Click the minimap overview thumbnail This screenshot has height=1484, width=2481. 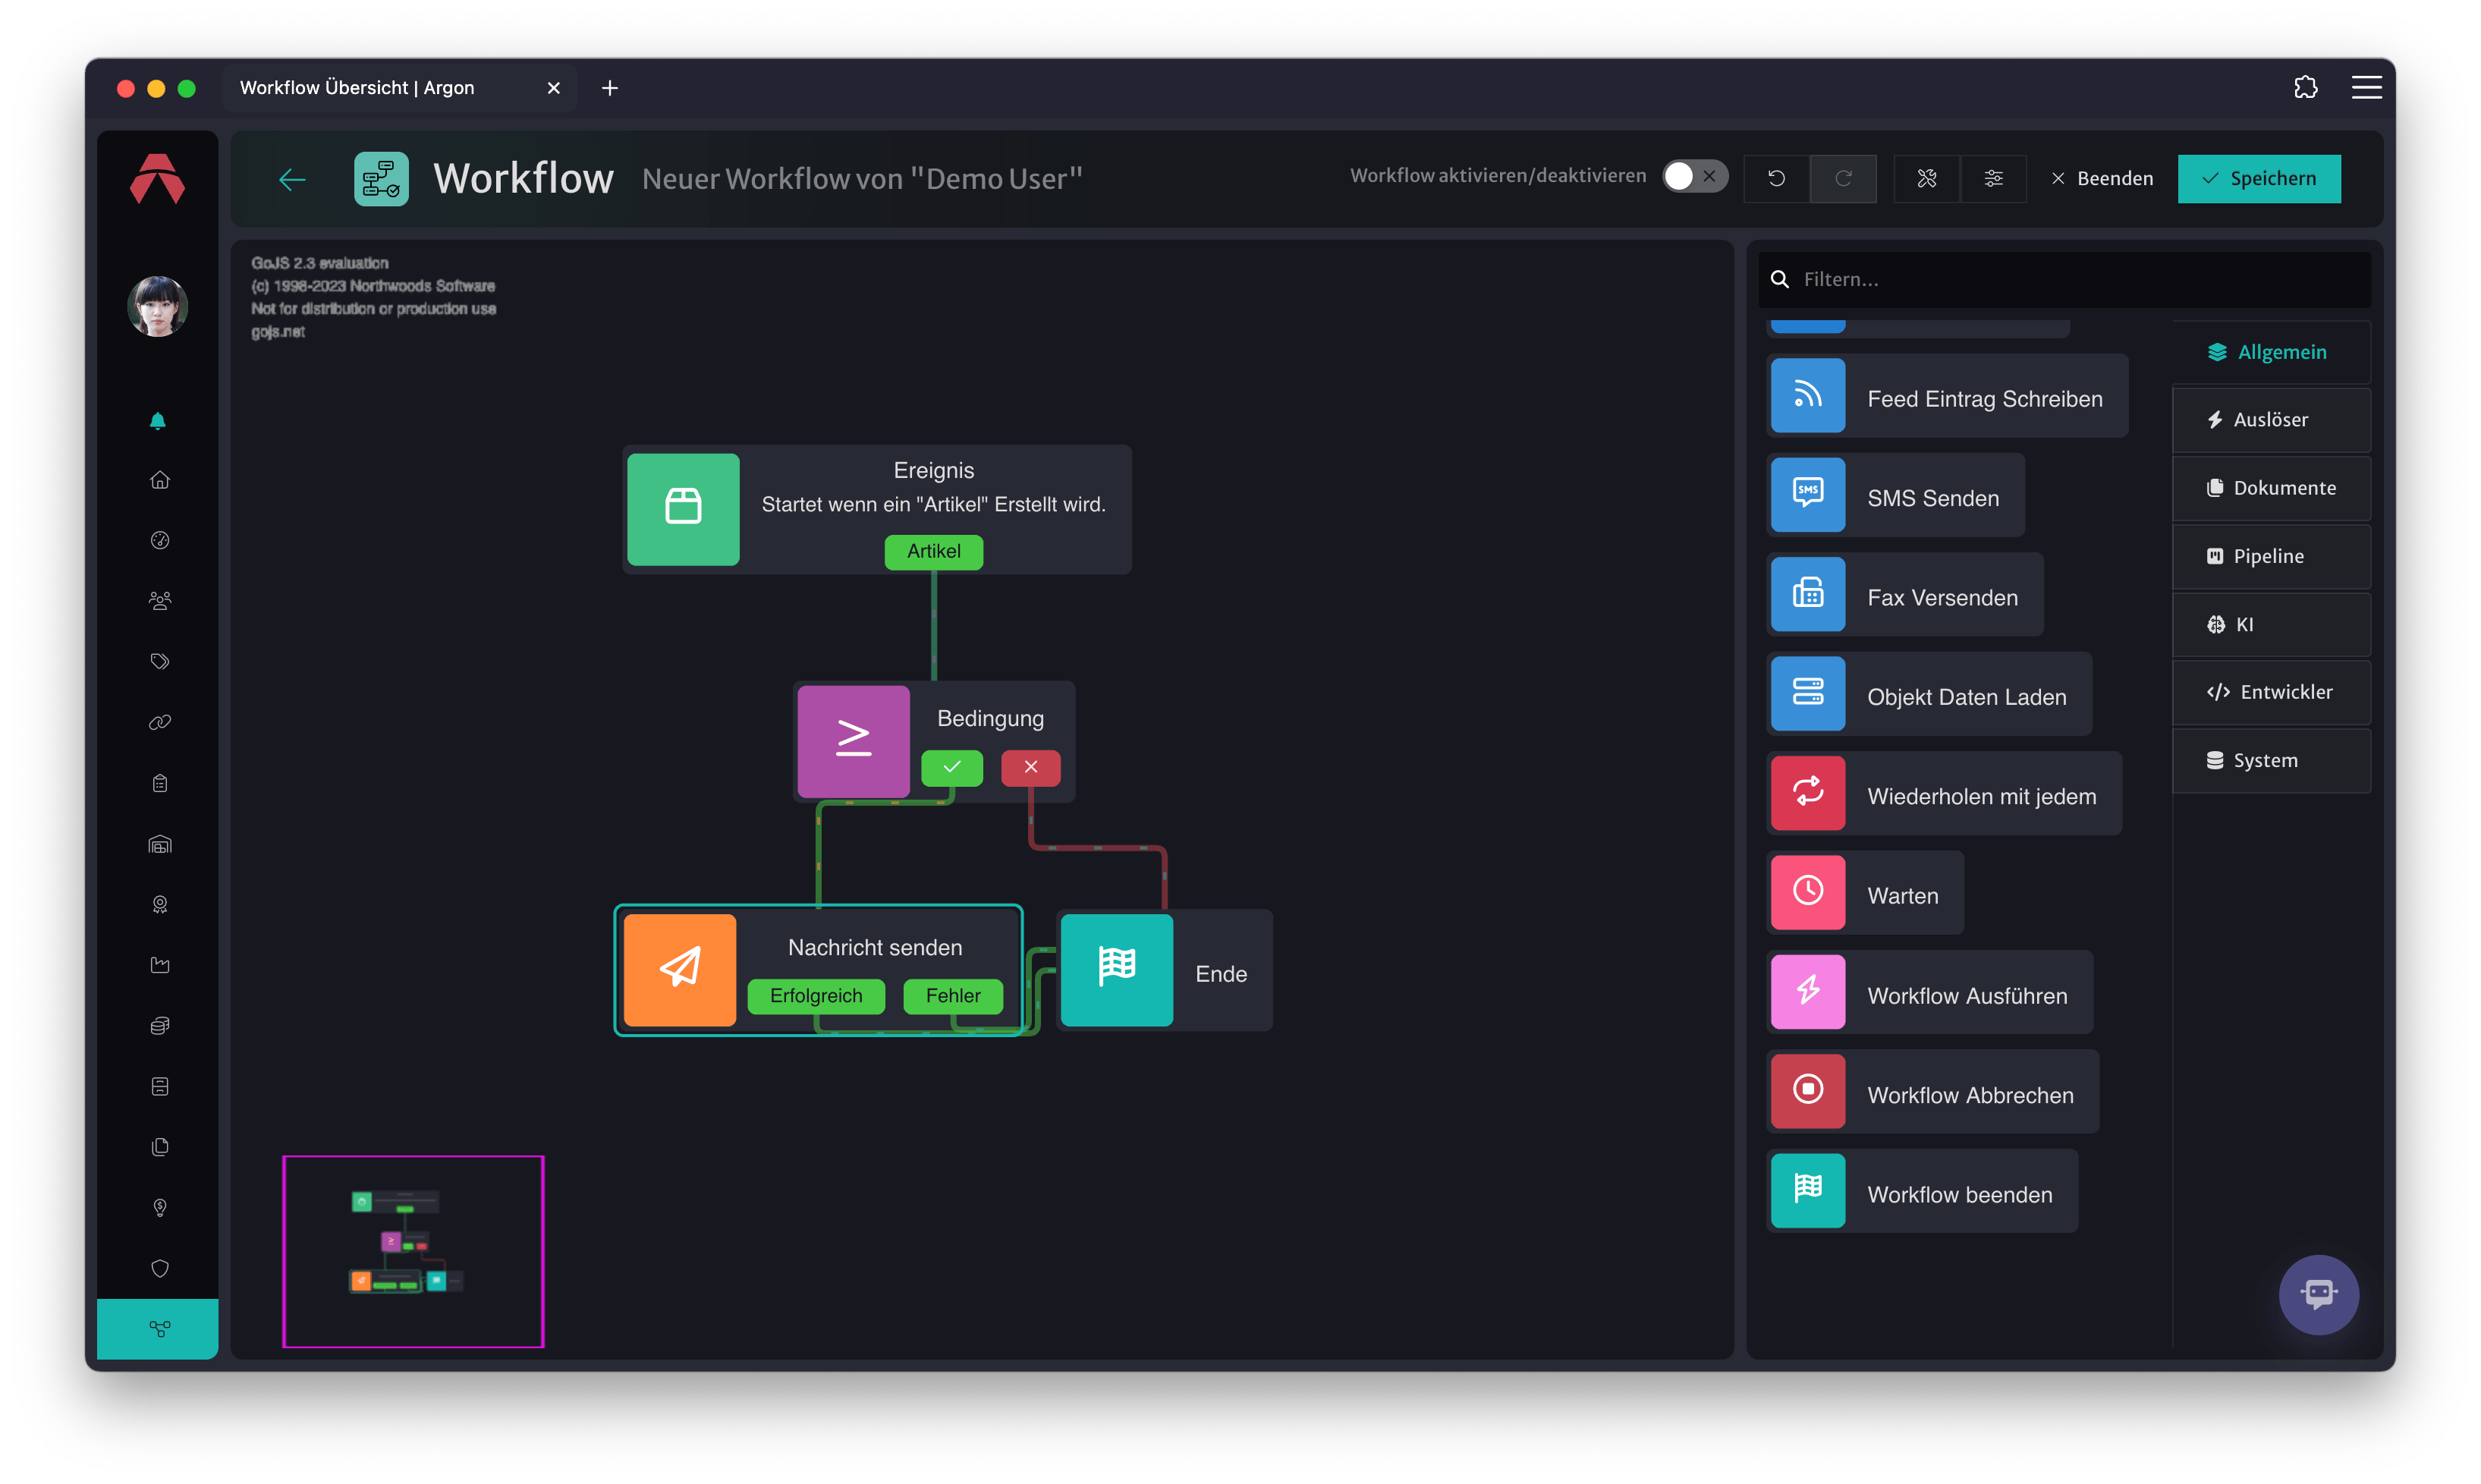coord(413,1252)
